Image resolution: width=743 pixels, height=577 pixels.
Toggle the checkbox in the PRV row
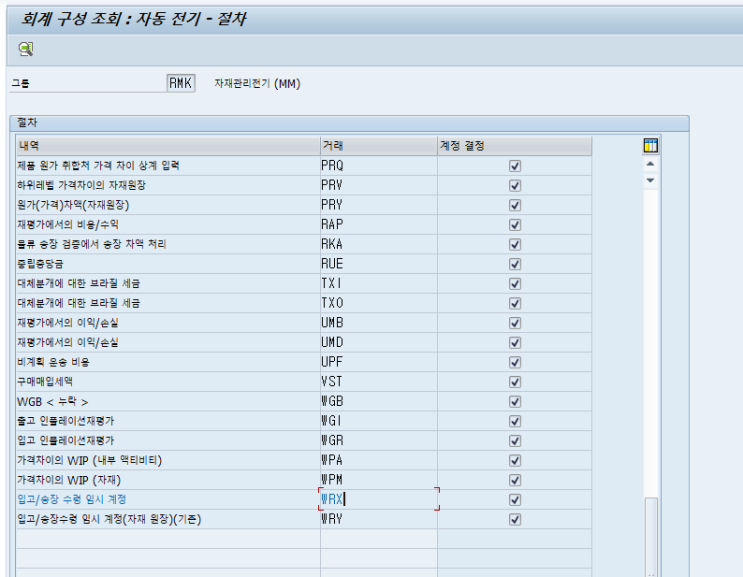coord(515,186)
